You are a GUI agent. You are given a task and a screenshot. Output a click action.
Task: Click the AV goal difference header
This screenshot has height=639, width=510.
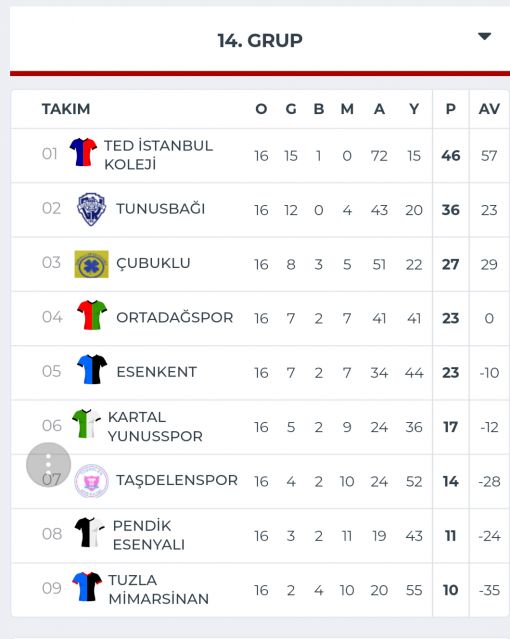pyautogui.click(x=489, y=109)
